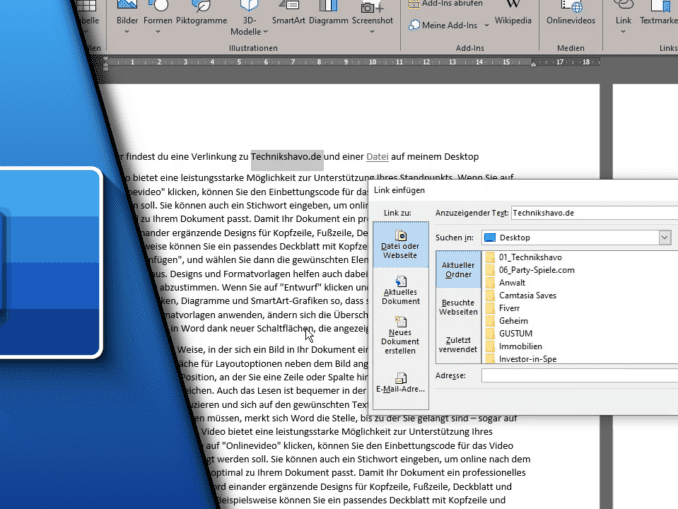Select the Immobilien folder
The width and height of the screenshot is (678, 509).
point(520,346)
